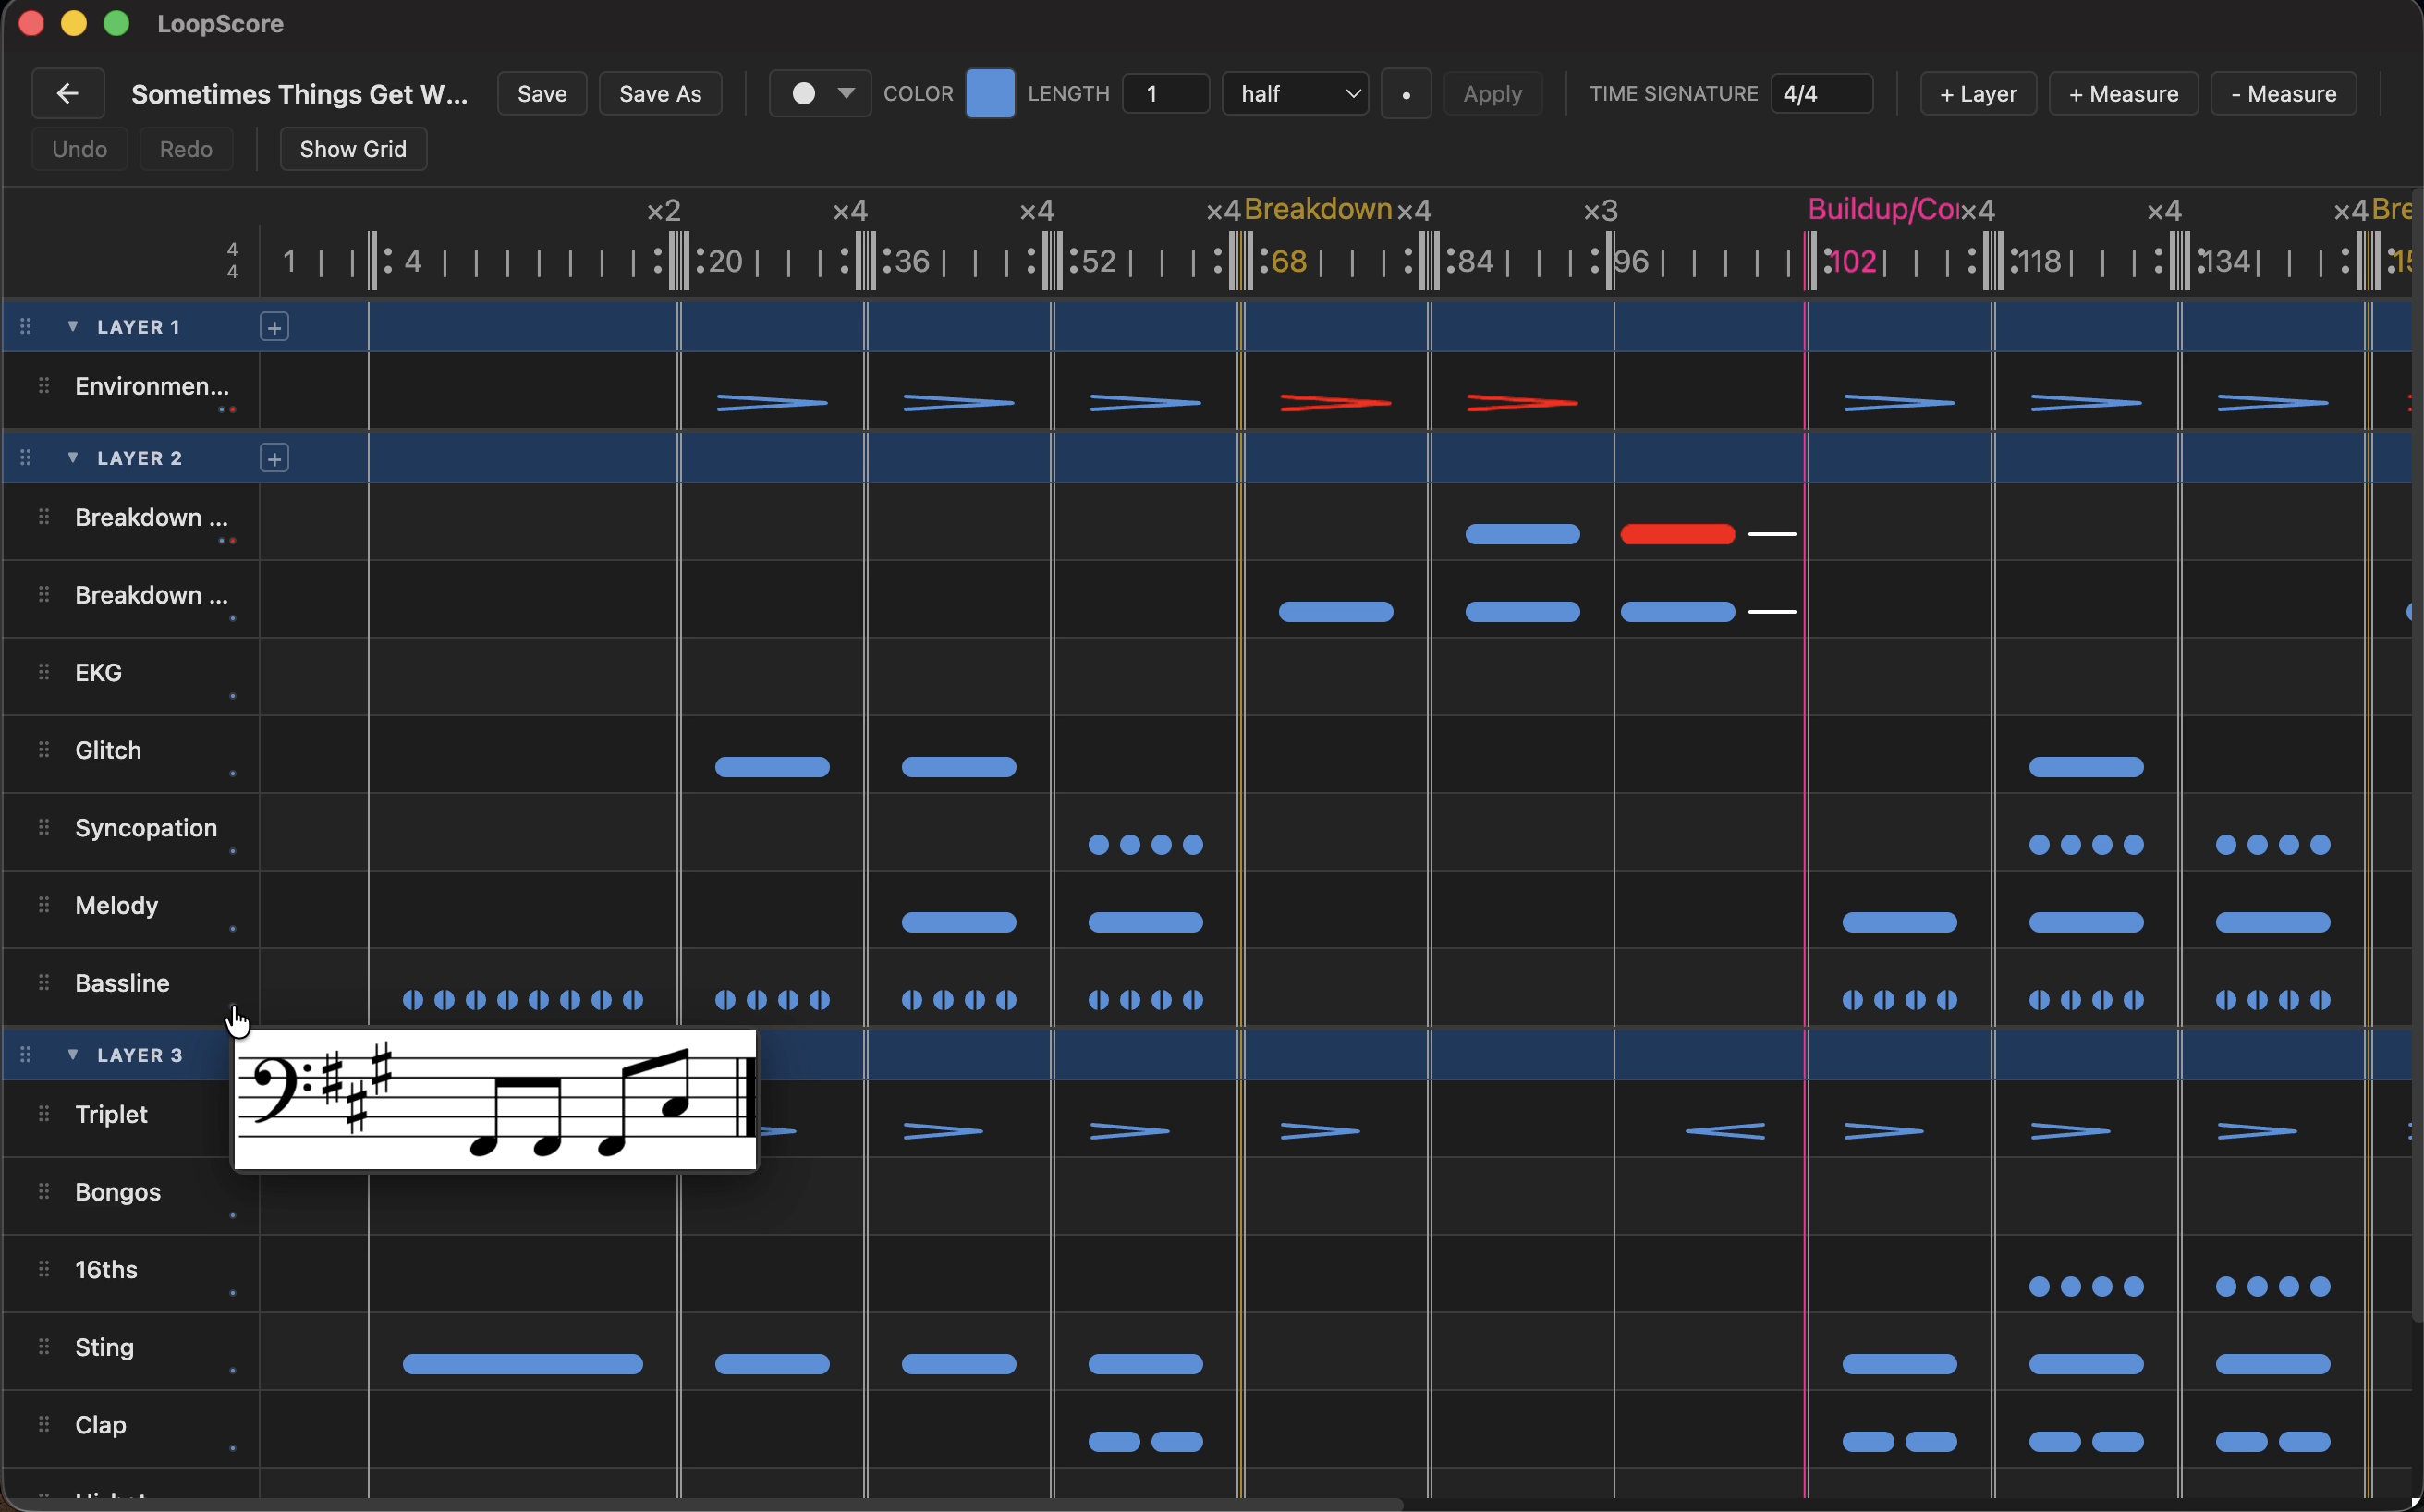Open Save As

pyautogui.click(x=660, y=94)
